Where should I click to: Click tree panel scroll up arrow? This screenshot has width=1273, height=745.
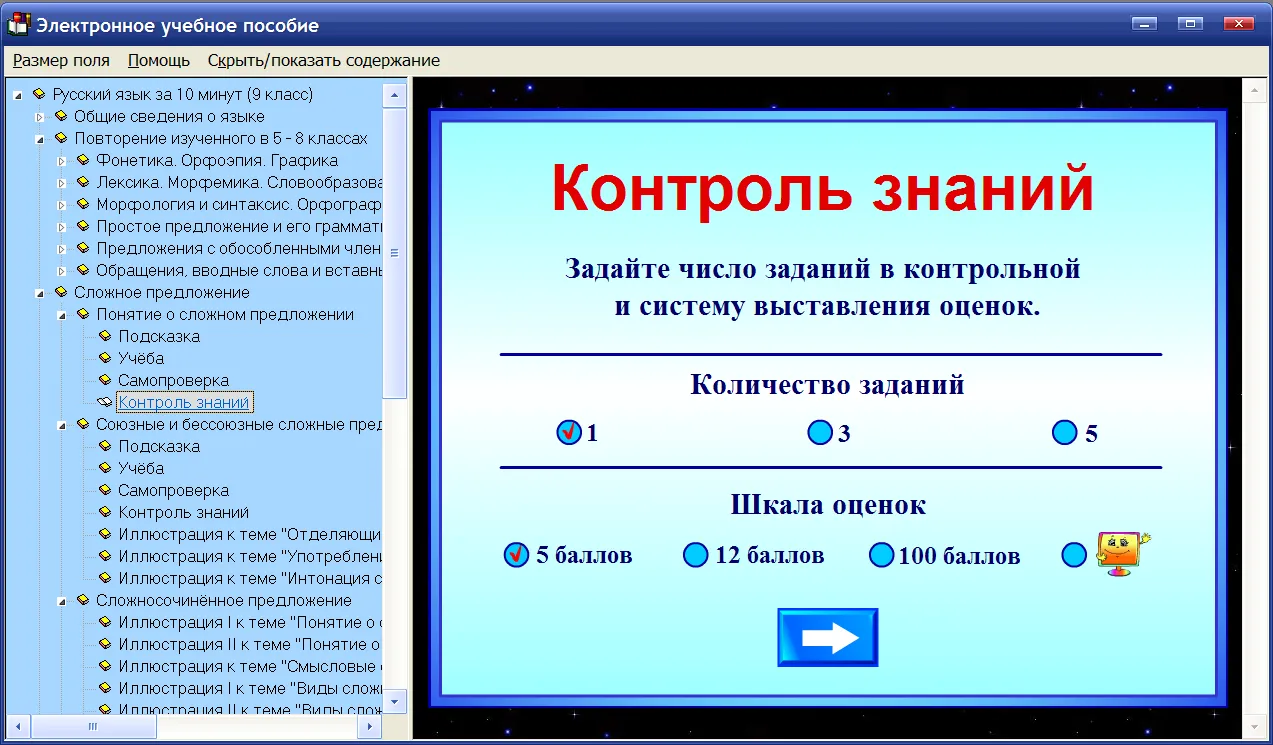[x=395, y=95]
